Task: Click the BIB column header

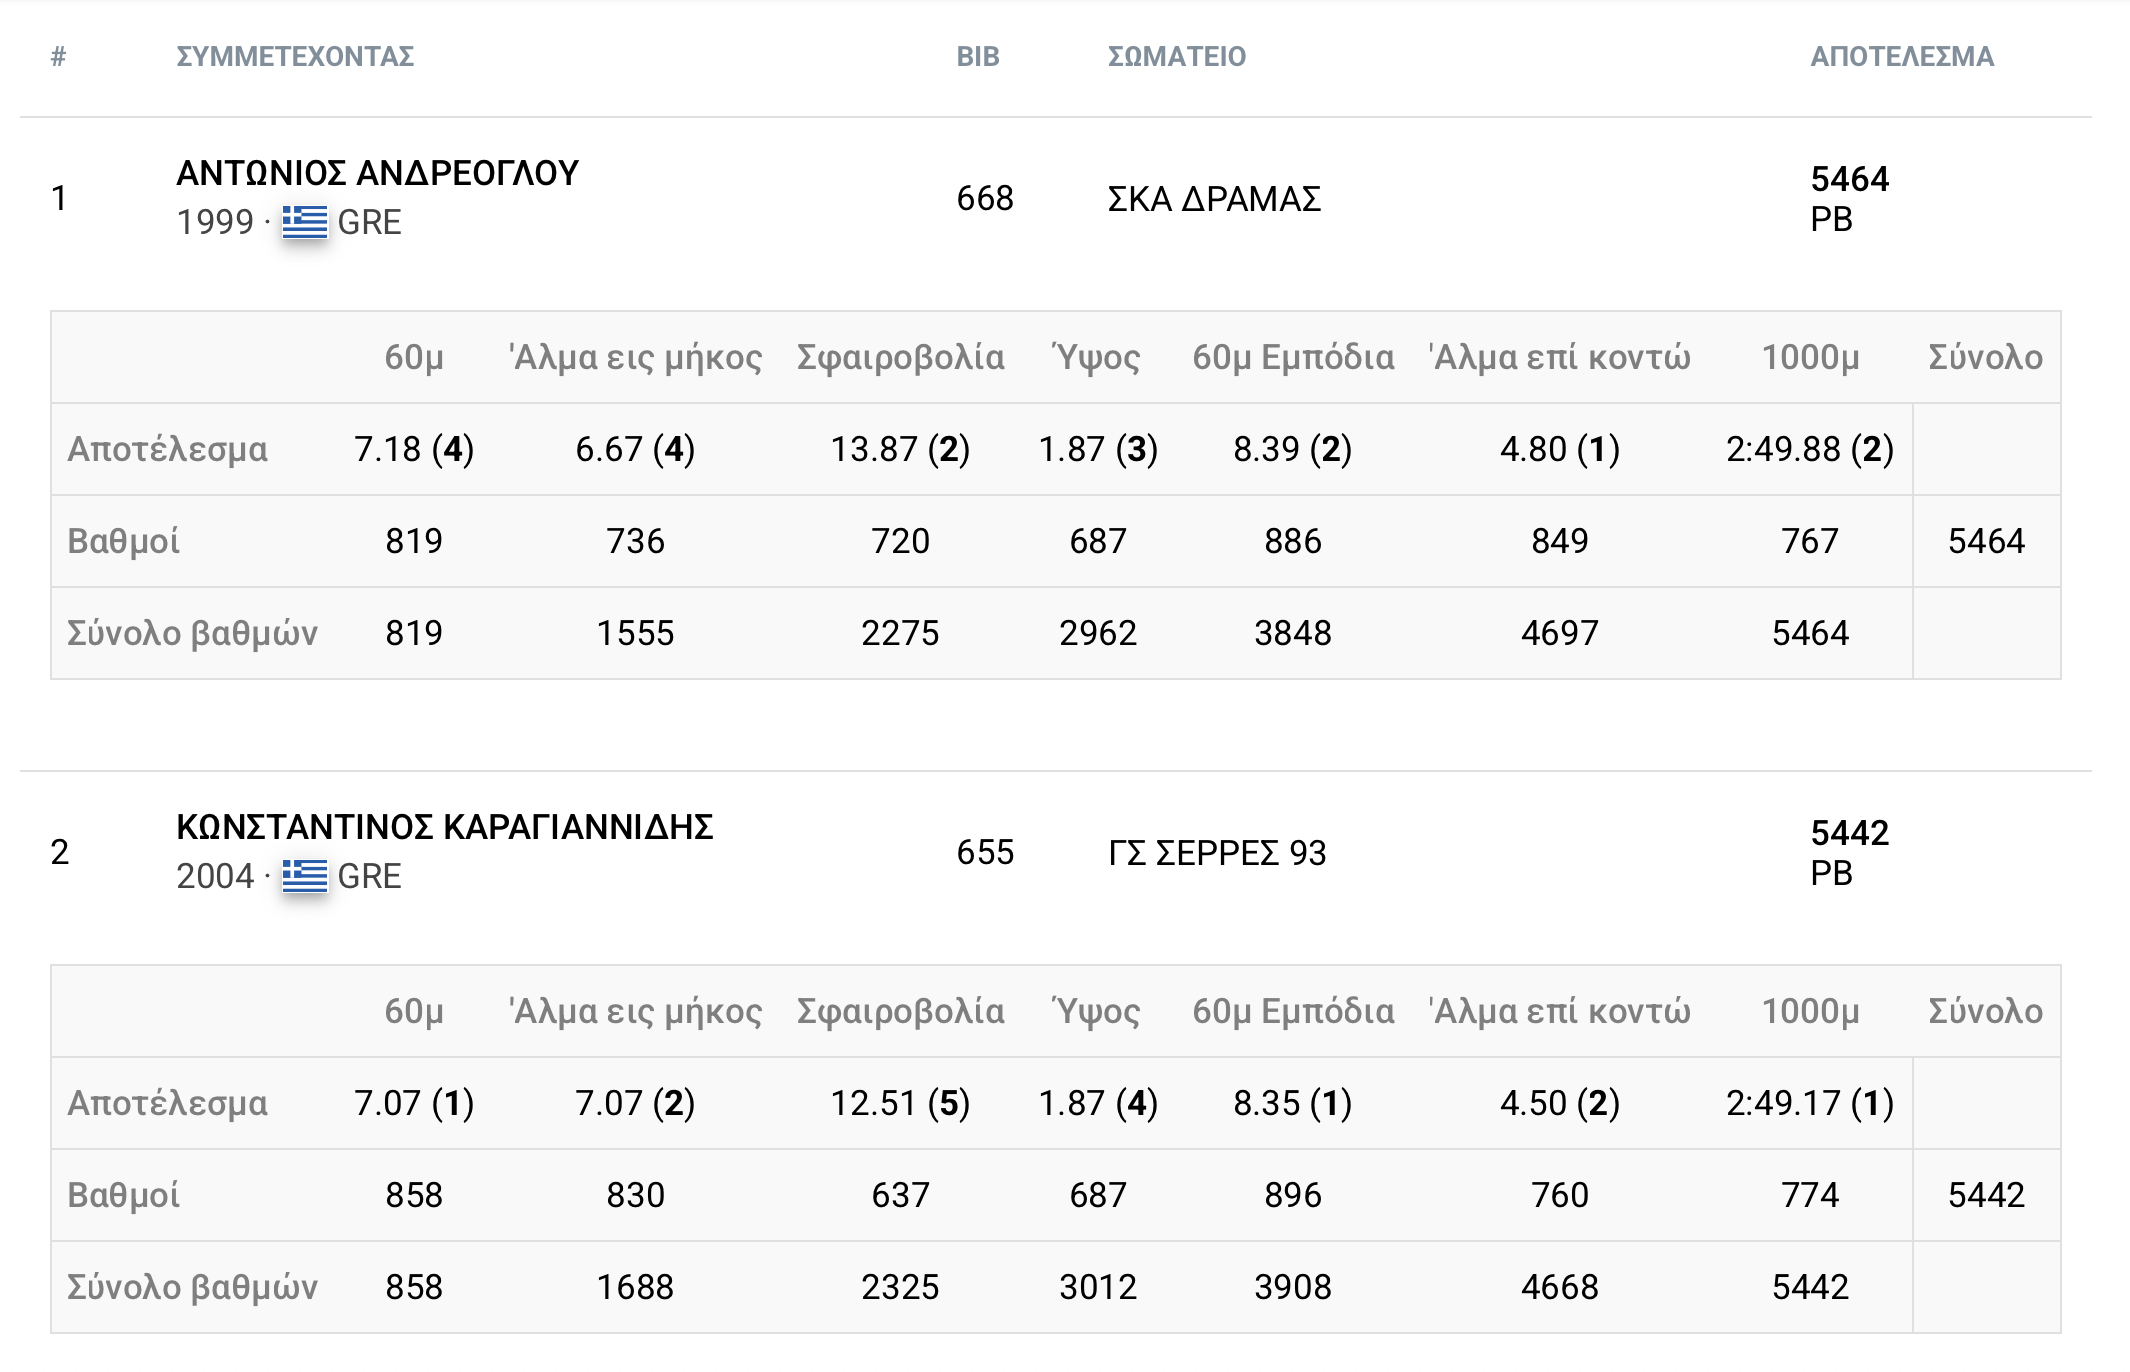Action: pyautogui.click(x=977, y=56)
